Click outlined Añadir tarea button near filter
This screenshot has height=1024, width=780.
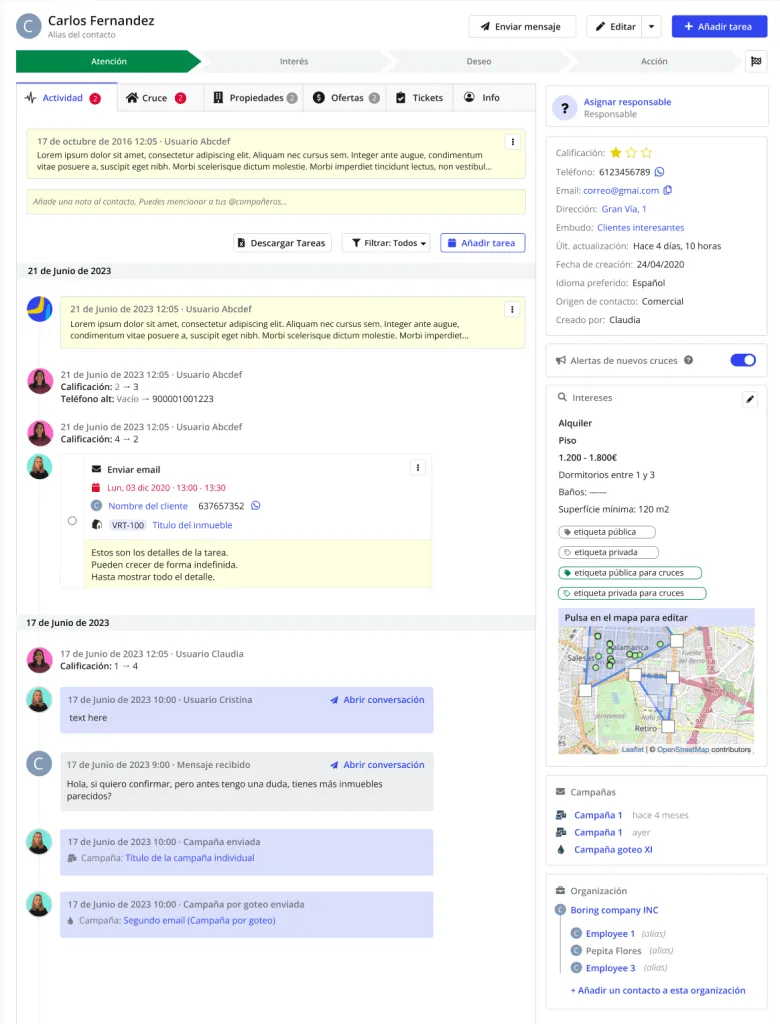point(482,243)
